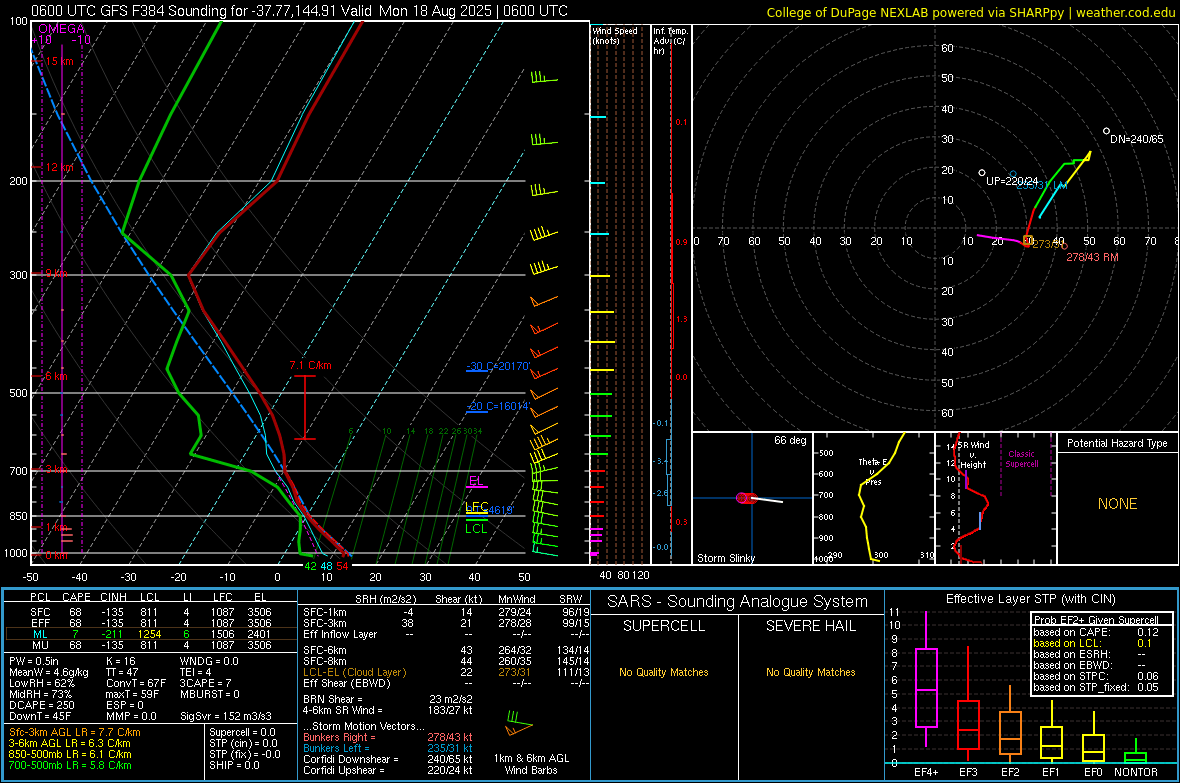Click the Corfidi Downshear = 240/65 kt line
1180x783 pixels.
(x=388, y=759)
